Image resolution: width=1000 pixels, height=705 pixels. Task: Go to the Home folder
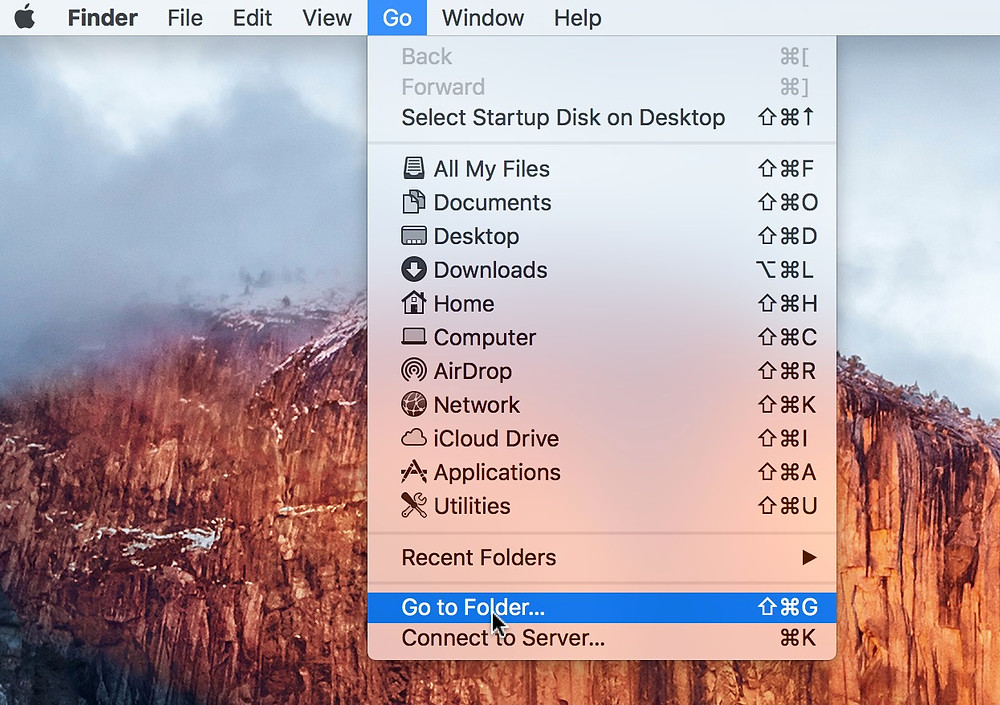tap(602, 304)
